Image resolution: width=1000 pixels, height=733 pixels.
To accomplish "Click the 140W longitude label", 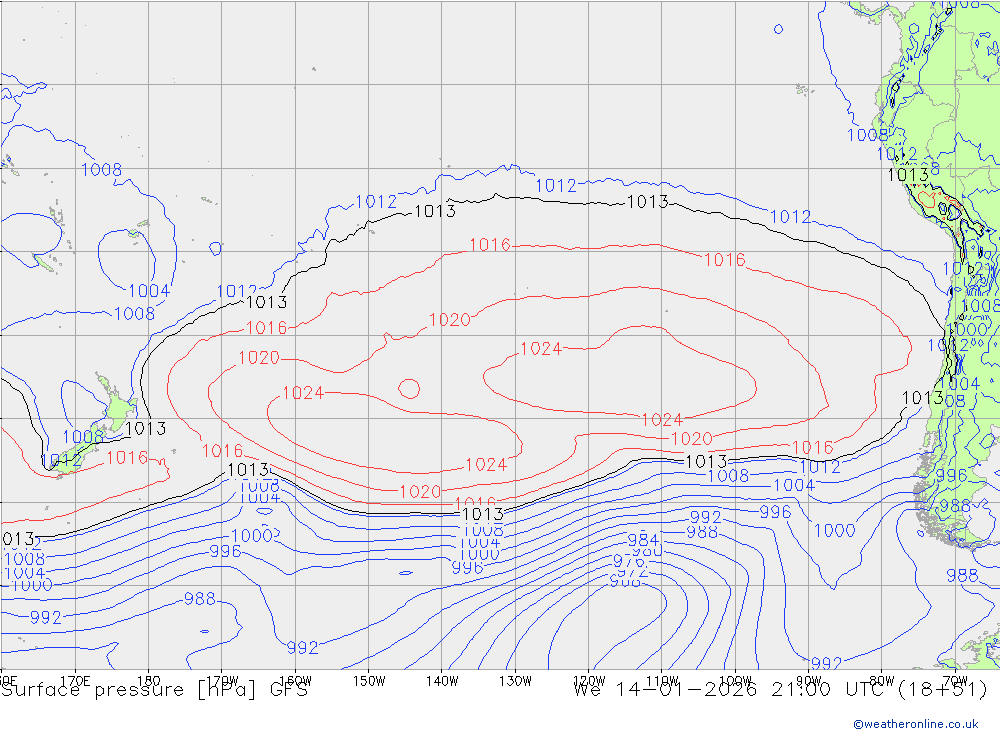I will (x=442, y=681).
